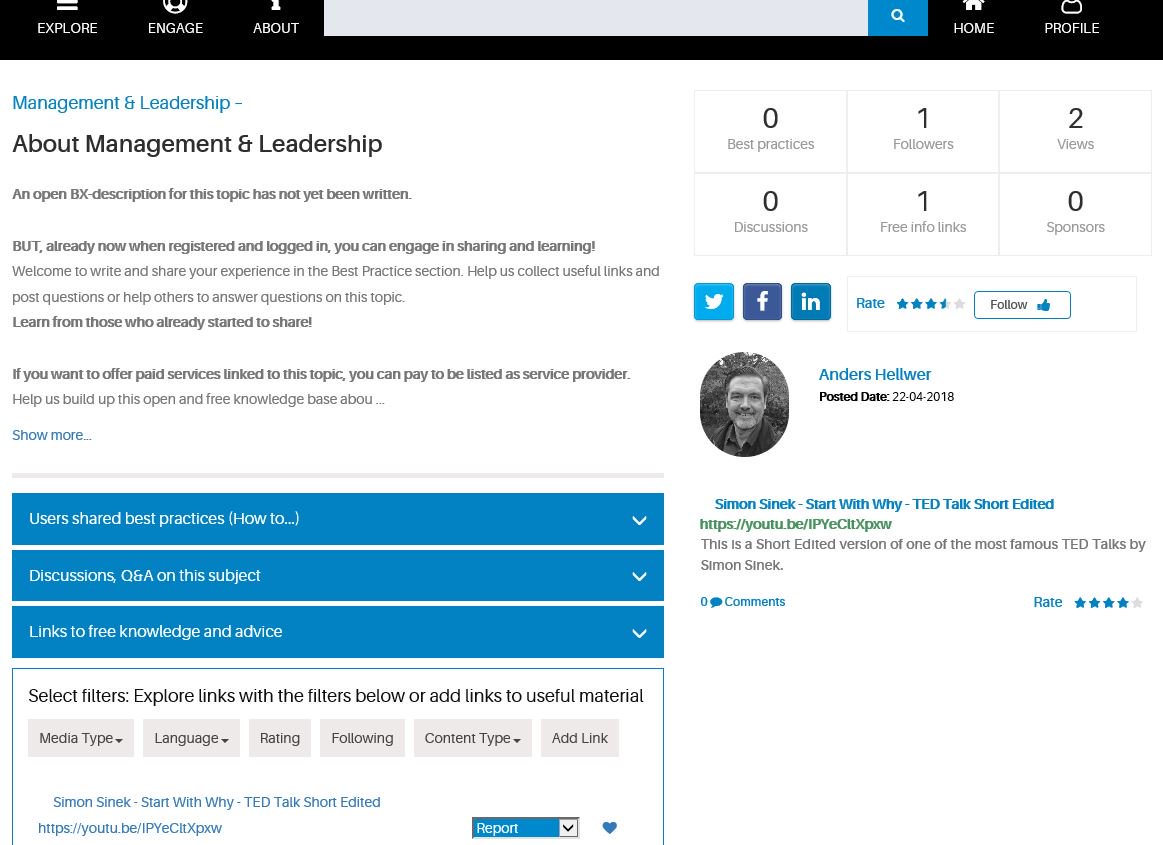Screen dimensions: 1163x845
Task: Go to HOME page
Action: click(973, 19)
